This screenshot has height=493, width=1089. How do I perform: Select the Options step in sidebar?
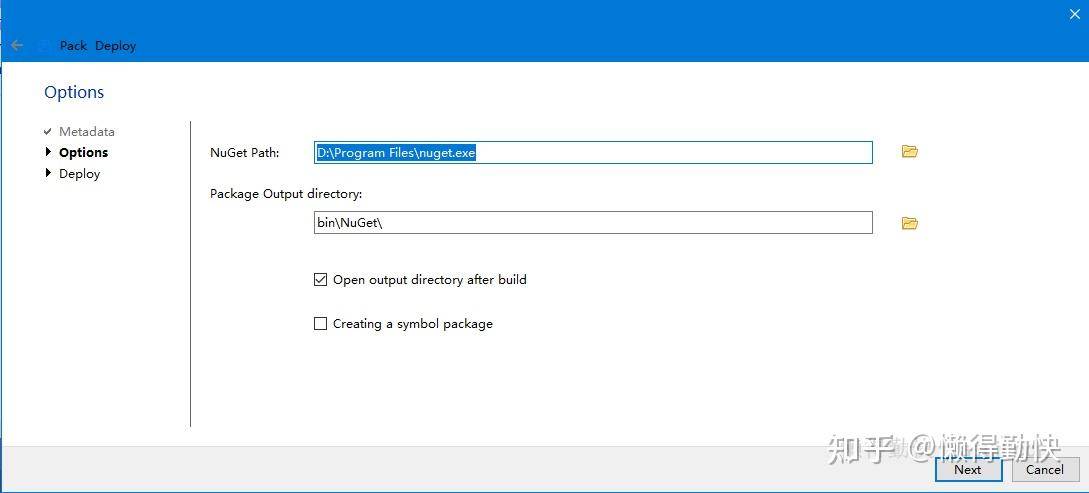[83, 152]
